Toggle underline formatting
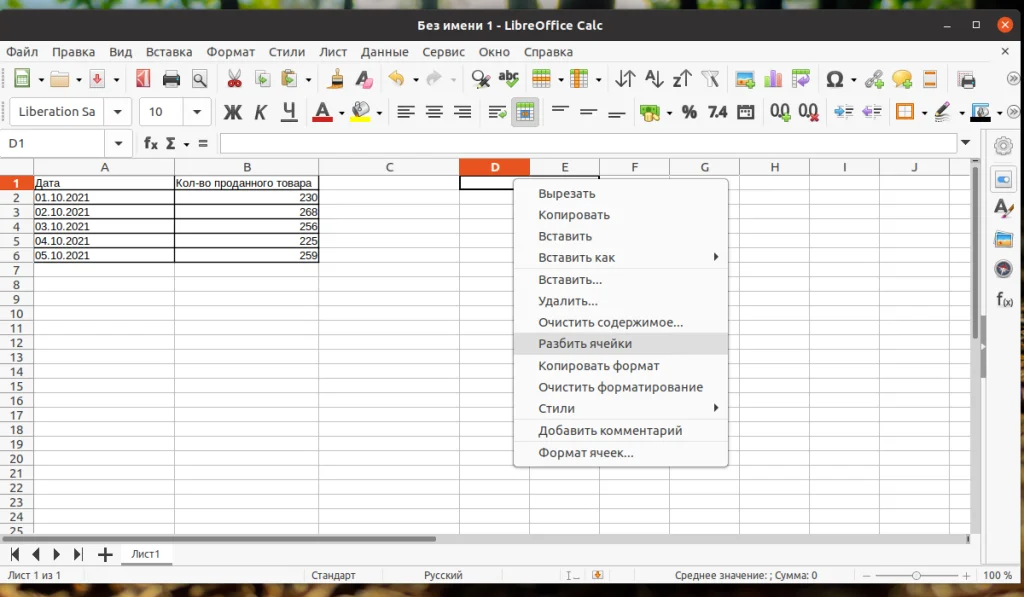 click(x=289, y=112)
